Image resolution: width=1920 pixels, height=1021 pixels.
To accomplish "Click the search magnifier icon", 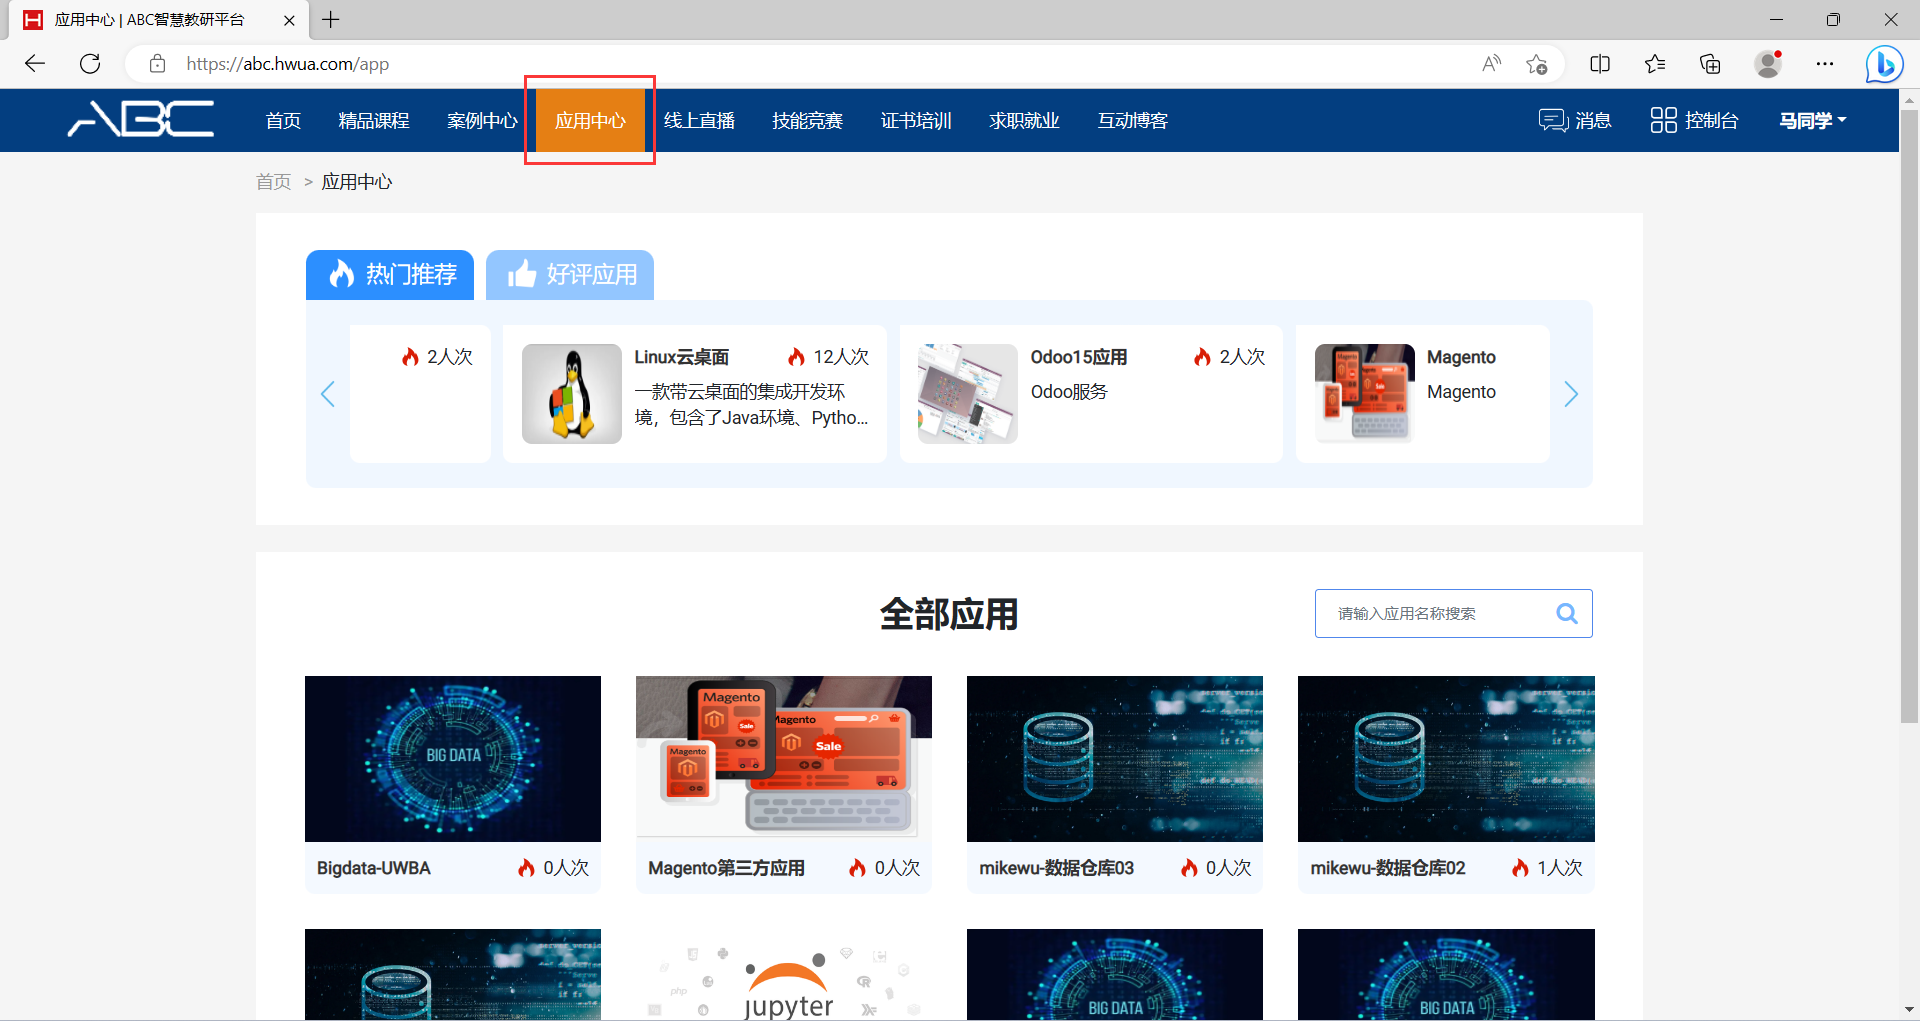I will click(1567, 613).
